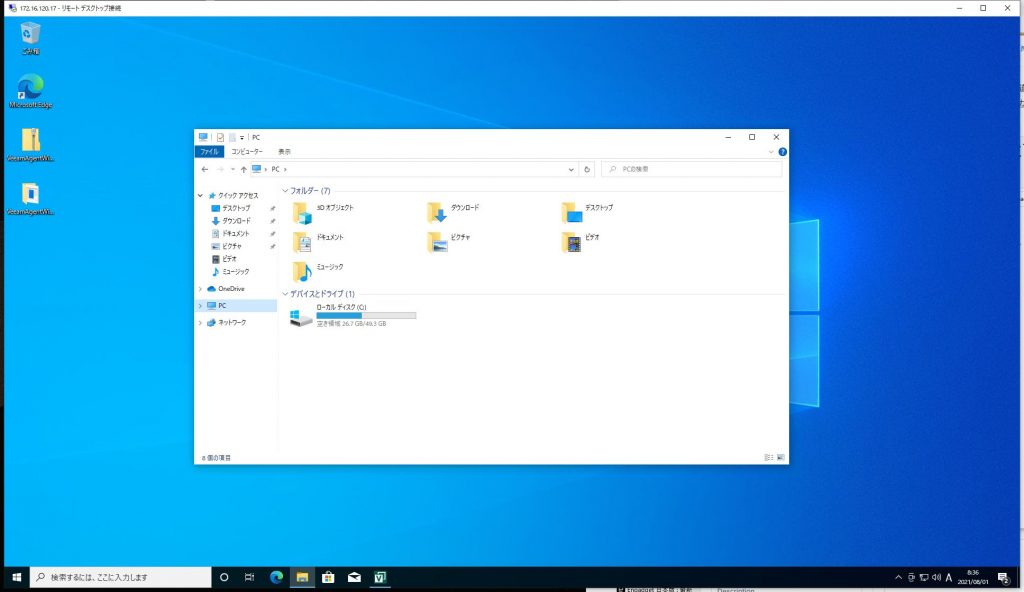
Task: Click the PCの検索 search field
Action: click(692, 169)
